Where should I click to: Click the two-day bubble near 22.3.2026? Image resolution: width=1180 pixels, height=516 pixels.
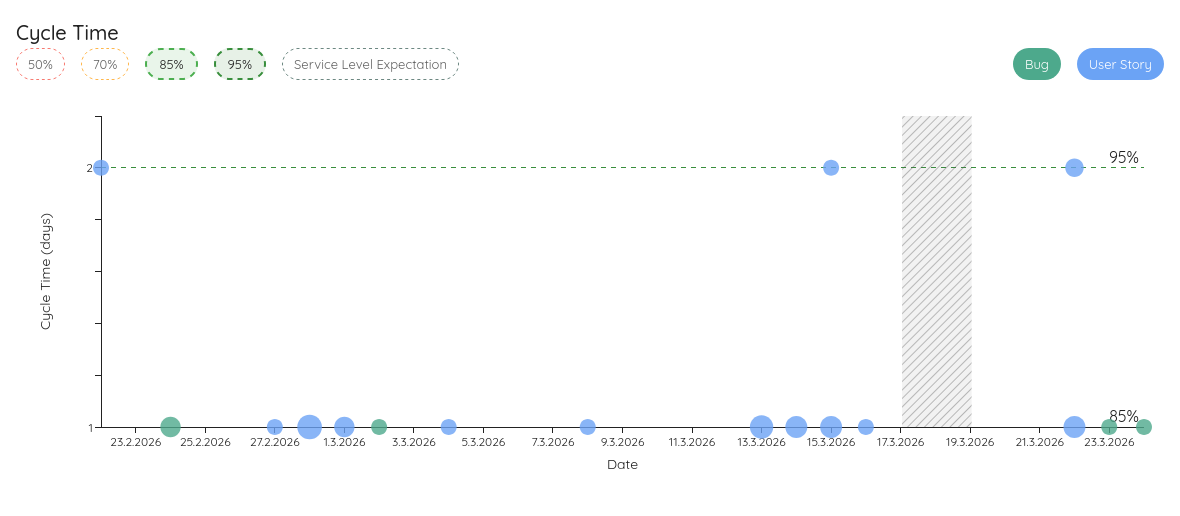[1074, 167]
